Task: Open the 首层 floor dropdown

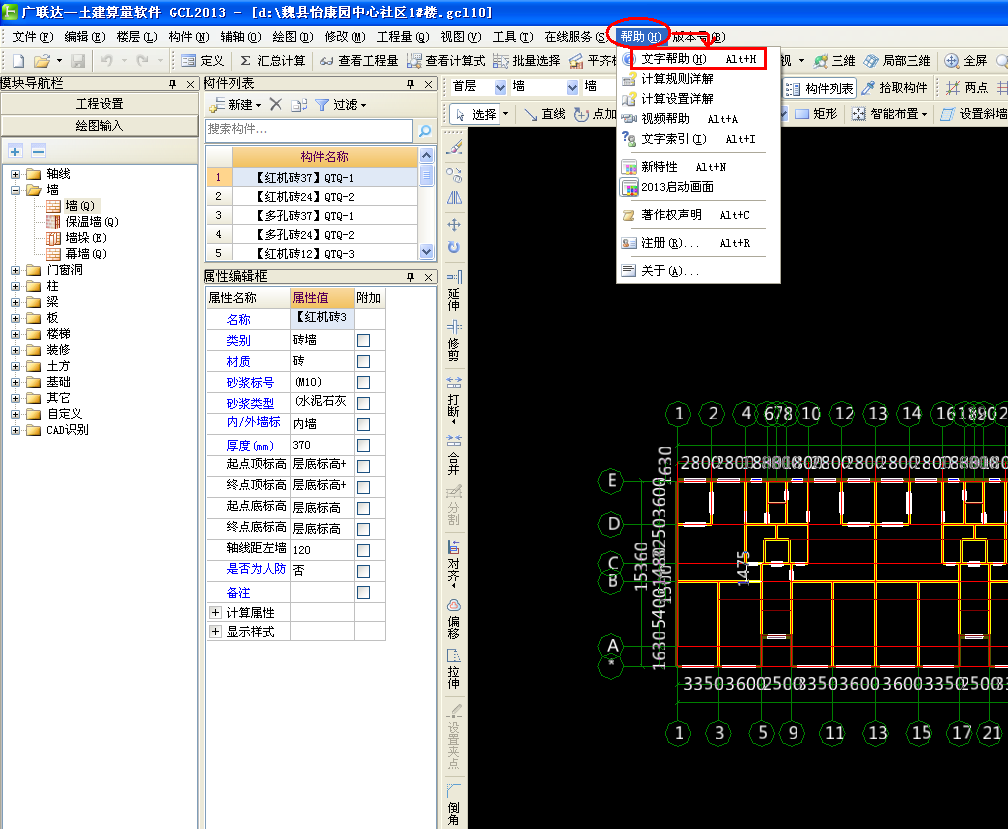Action: tap(500, 87)
